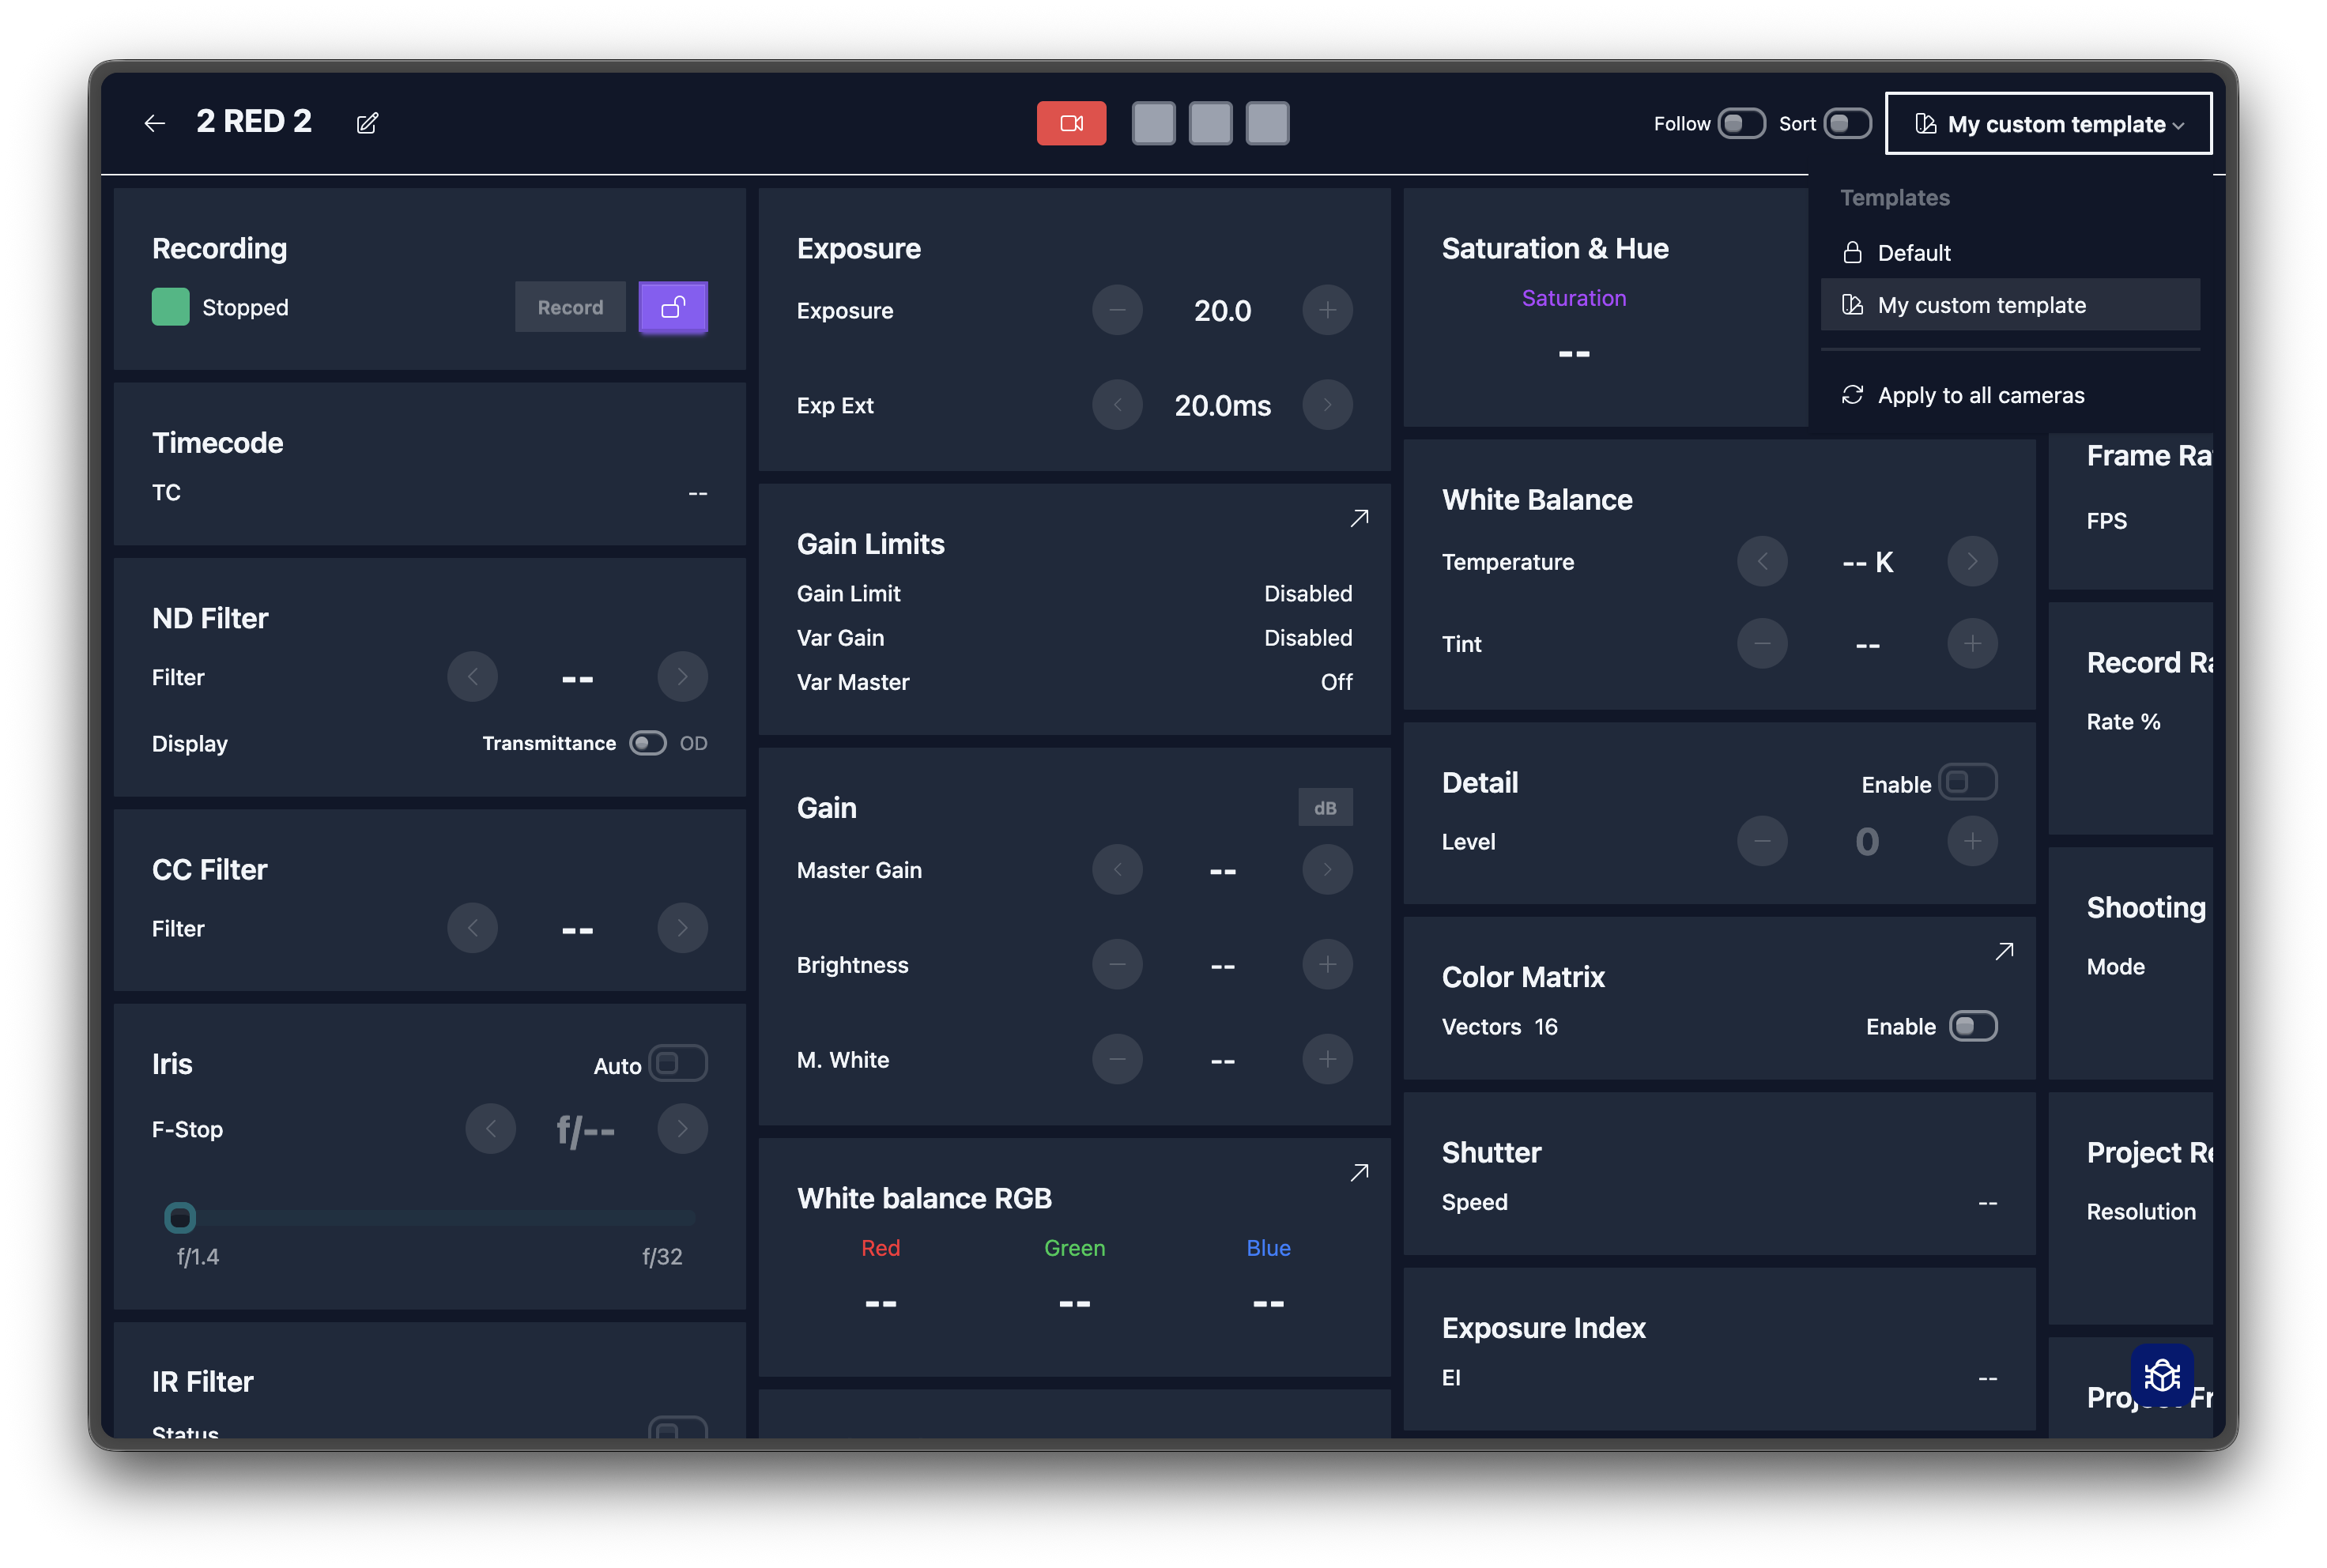Increase Master Gain with right chevron

[1327, 870]
